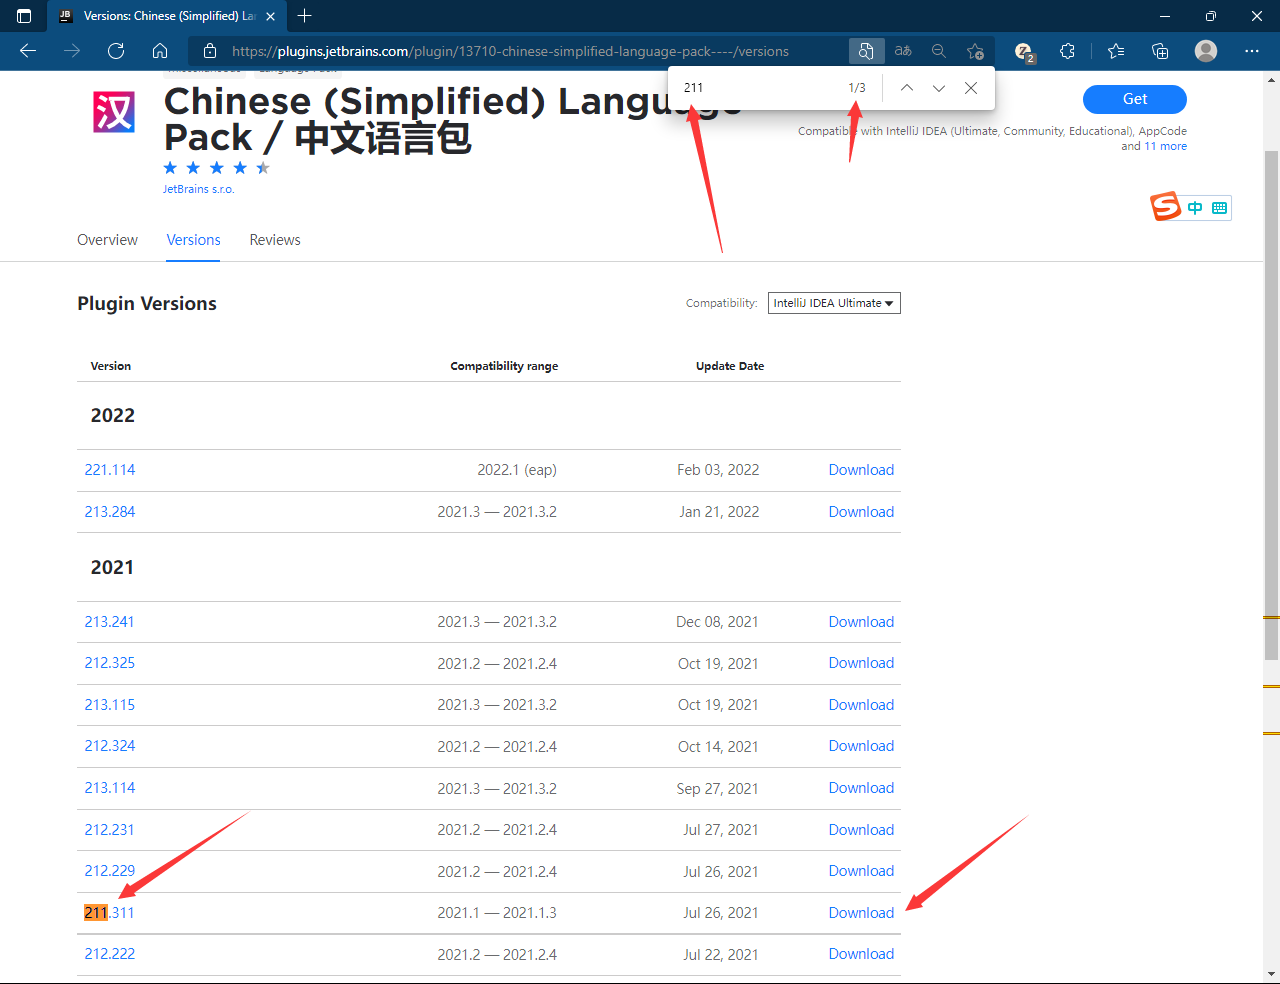Open the JetBrains s.r.o. vendor link
1280x984 pixels.
click(199, 189)
